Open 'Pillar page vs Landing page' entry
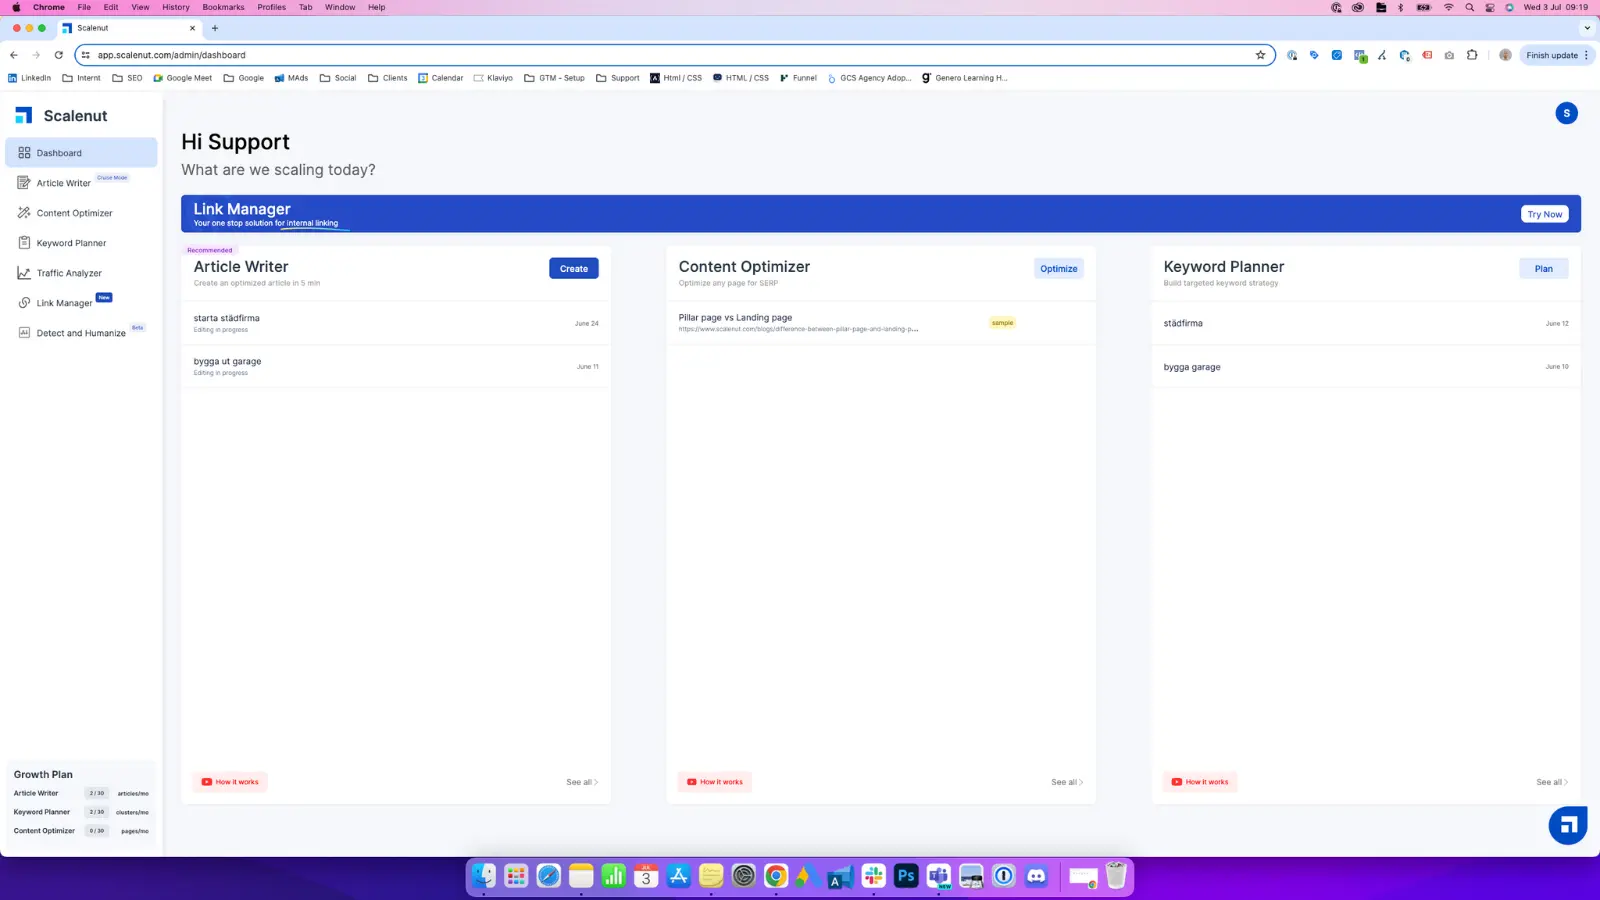This screenshot has height=900, width=1600. click(x=881, y=323)
